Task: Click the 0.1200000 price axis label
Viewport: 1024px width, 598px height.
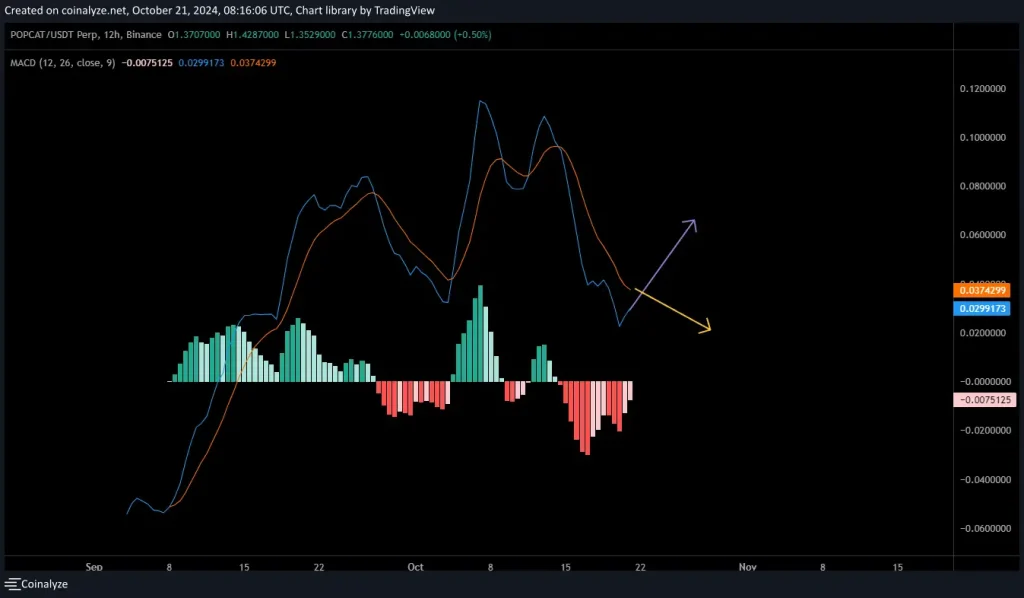Action: (x=984, y=88)
